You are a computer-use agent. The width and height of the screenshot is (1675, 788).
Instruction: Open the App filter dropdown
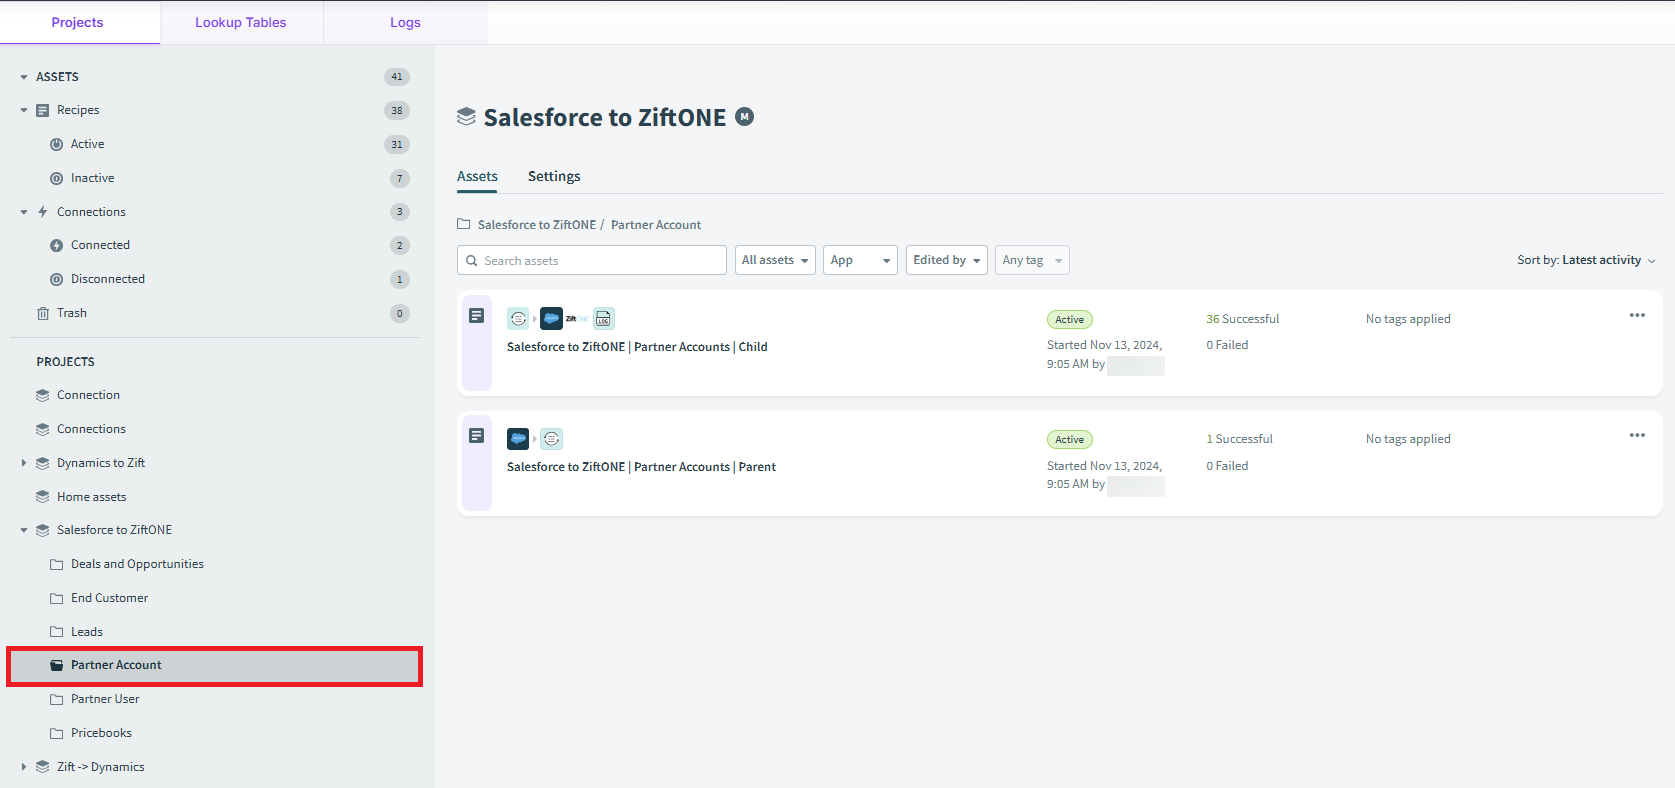[x=860, y=260]
